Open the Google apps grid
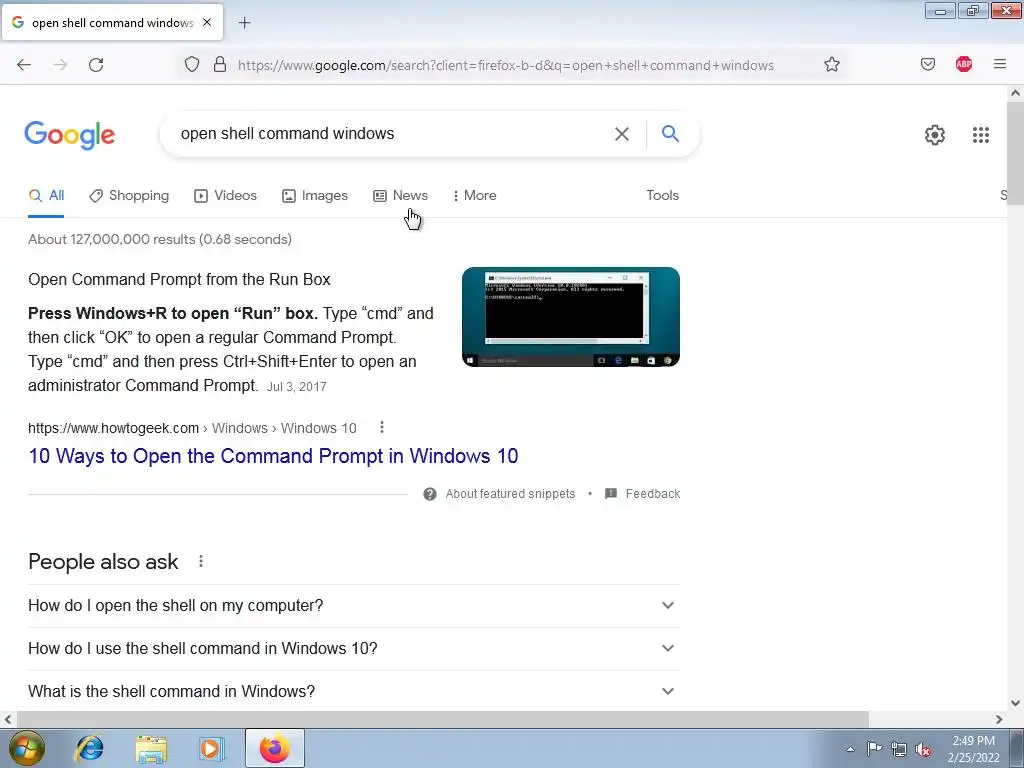 point(980,135)
